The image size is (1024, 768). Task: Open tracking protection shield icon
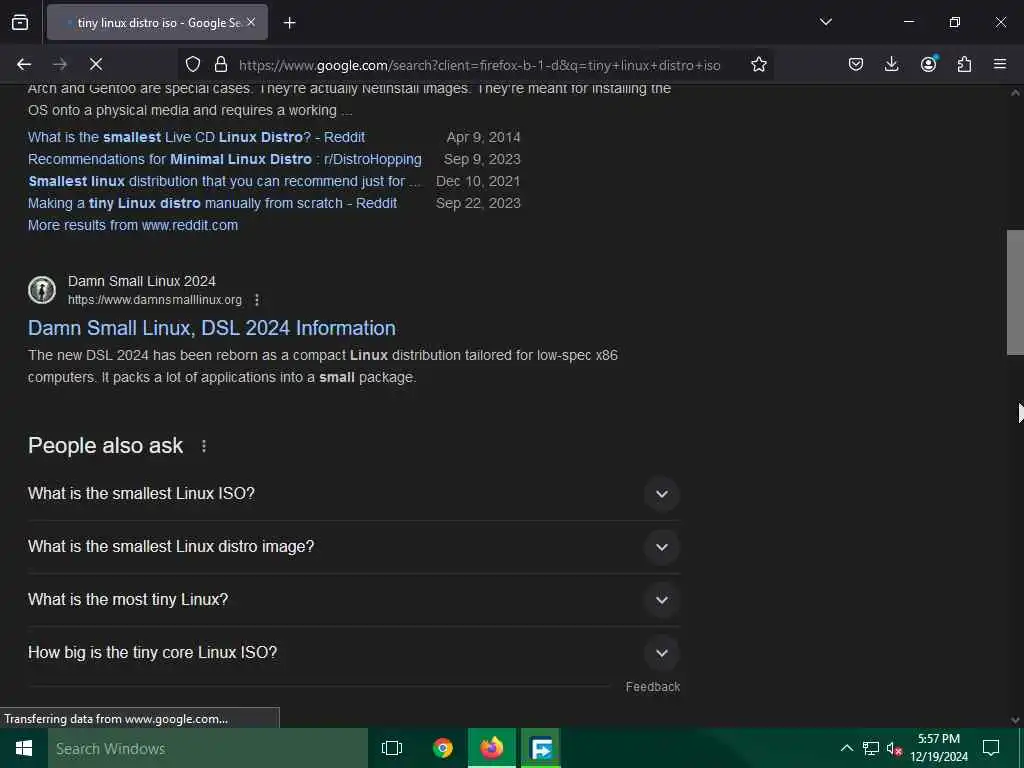coord(193,64)
